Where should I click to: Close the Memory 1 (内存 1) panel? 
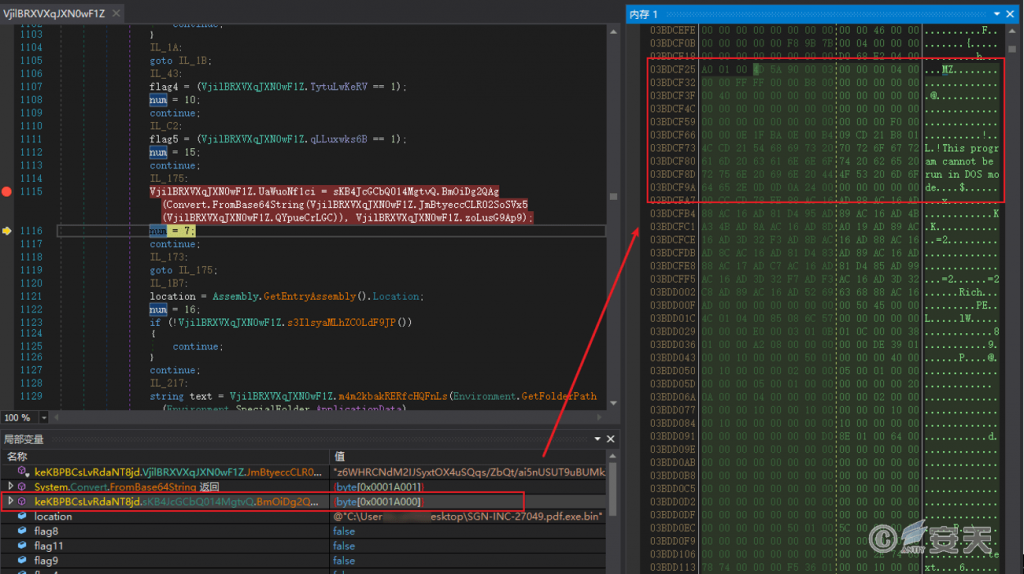[1011, 14]
